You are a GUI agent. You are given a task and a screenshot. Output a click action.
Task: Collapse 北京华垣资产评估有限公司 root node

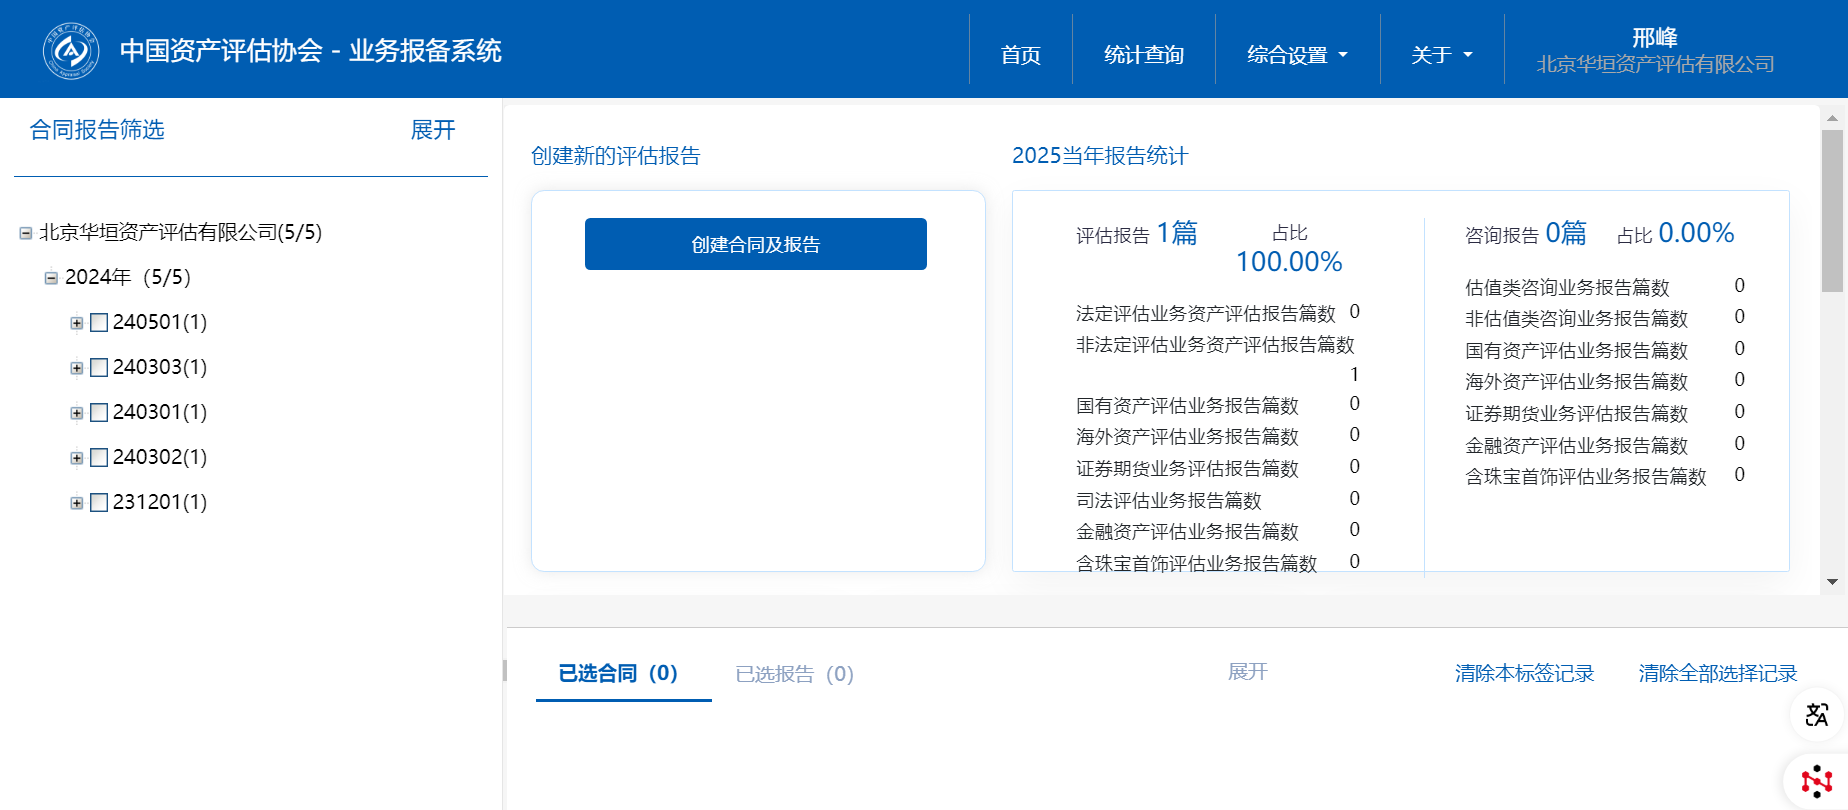26,233
